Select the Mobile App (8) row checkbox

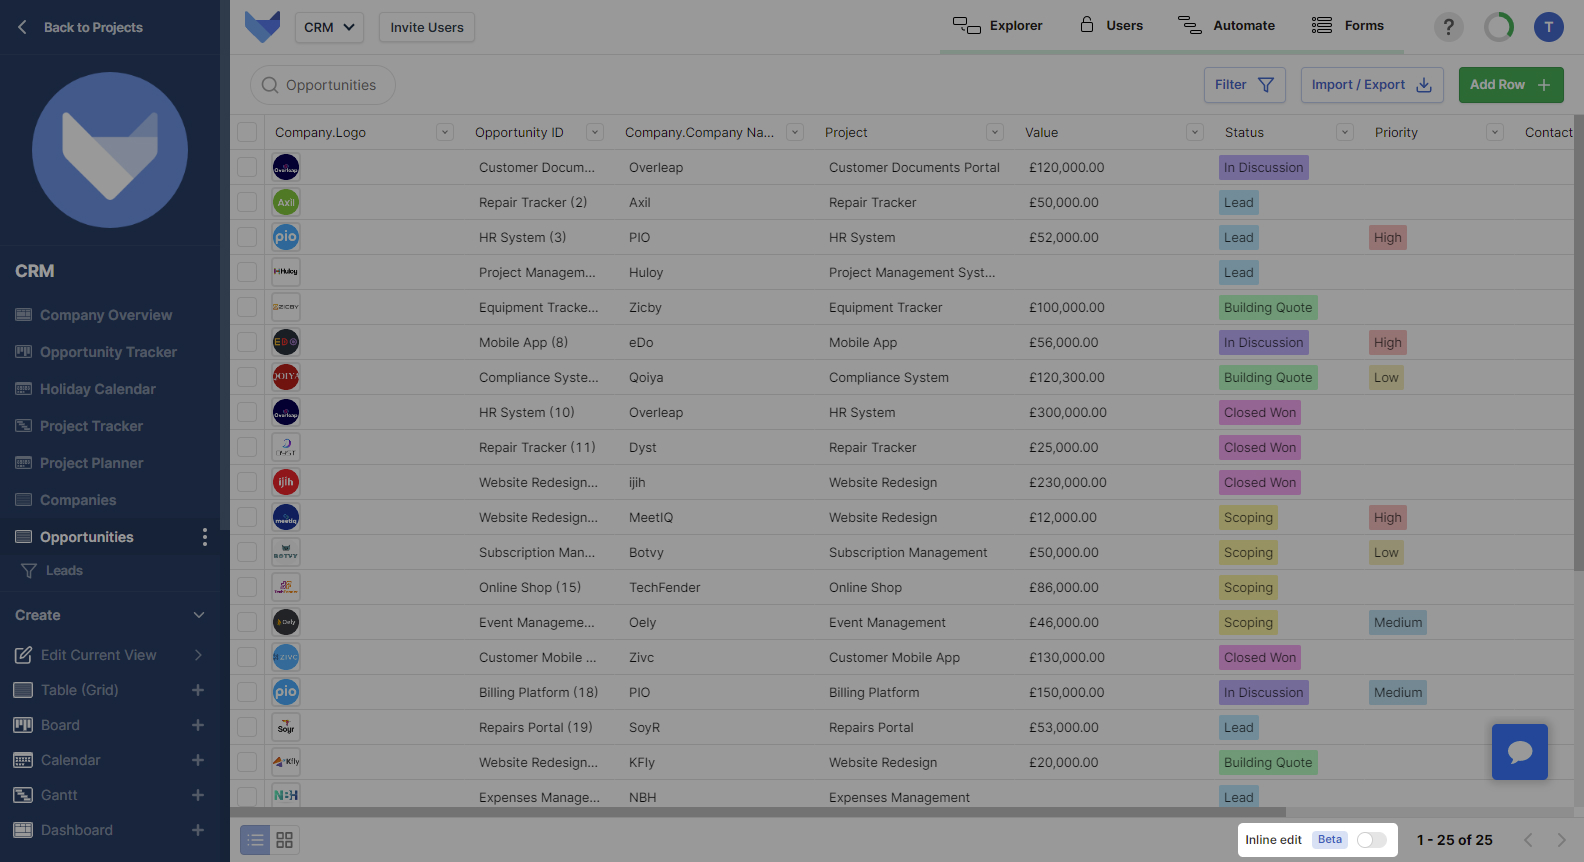pos(247,342)
